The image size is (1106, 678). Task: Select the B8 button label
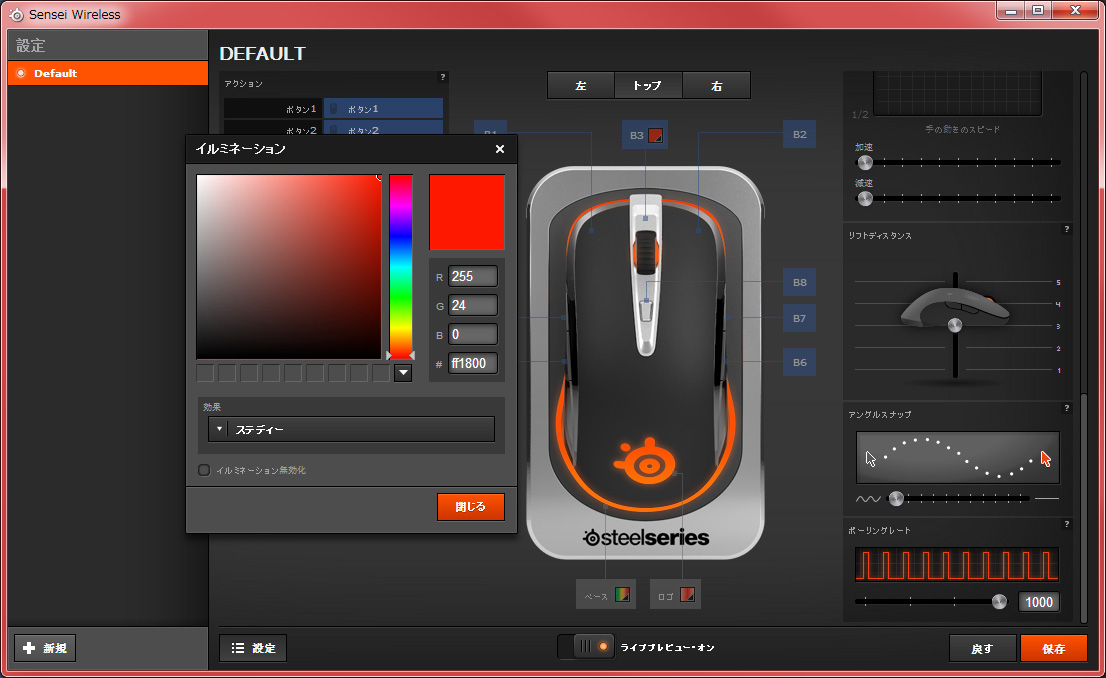[799, 282]
